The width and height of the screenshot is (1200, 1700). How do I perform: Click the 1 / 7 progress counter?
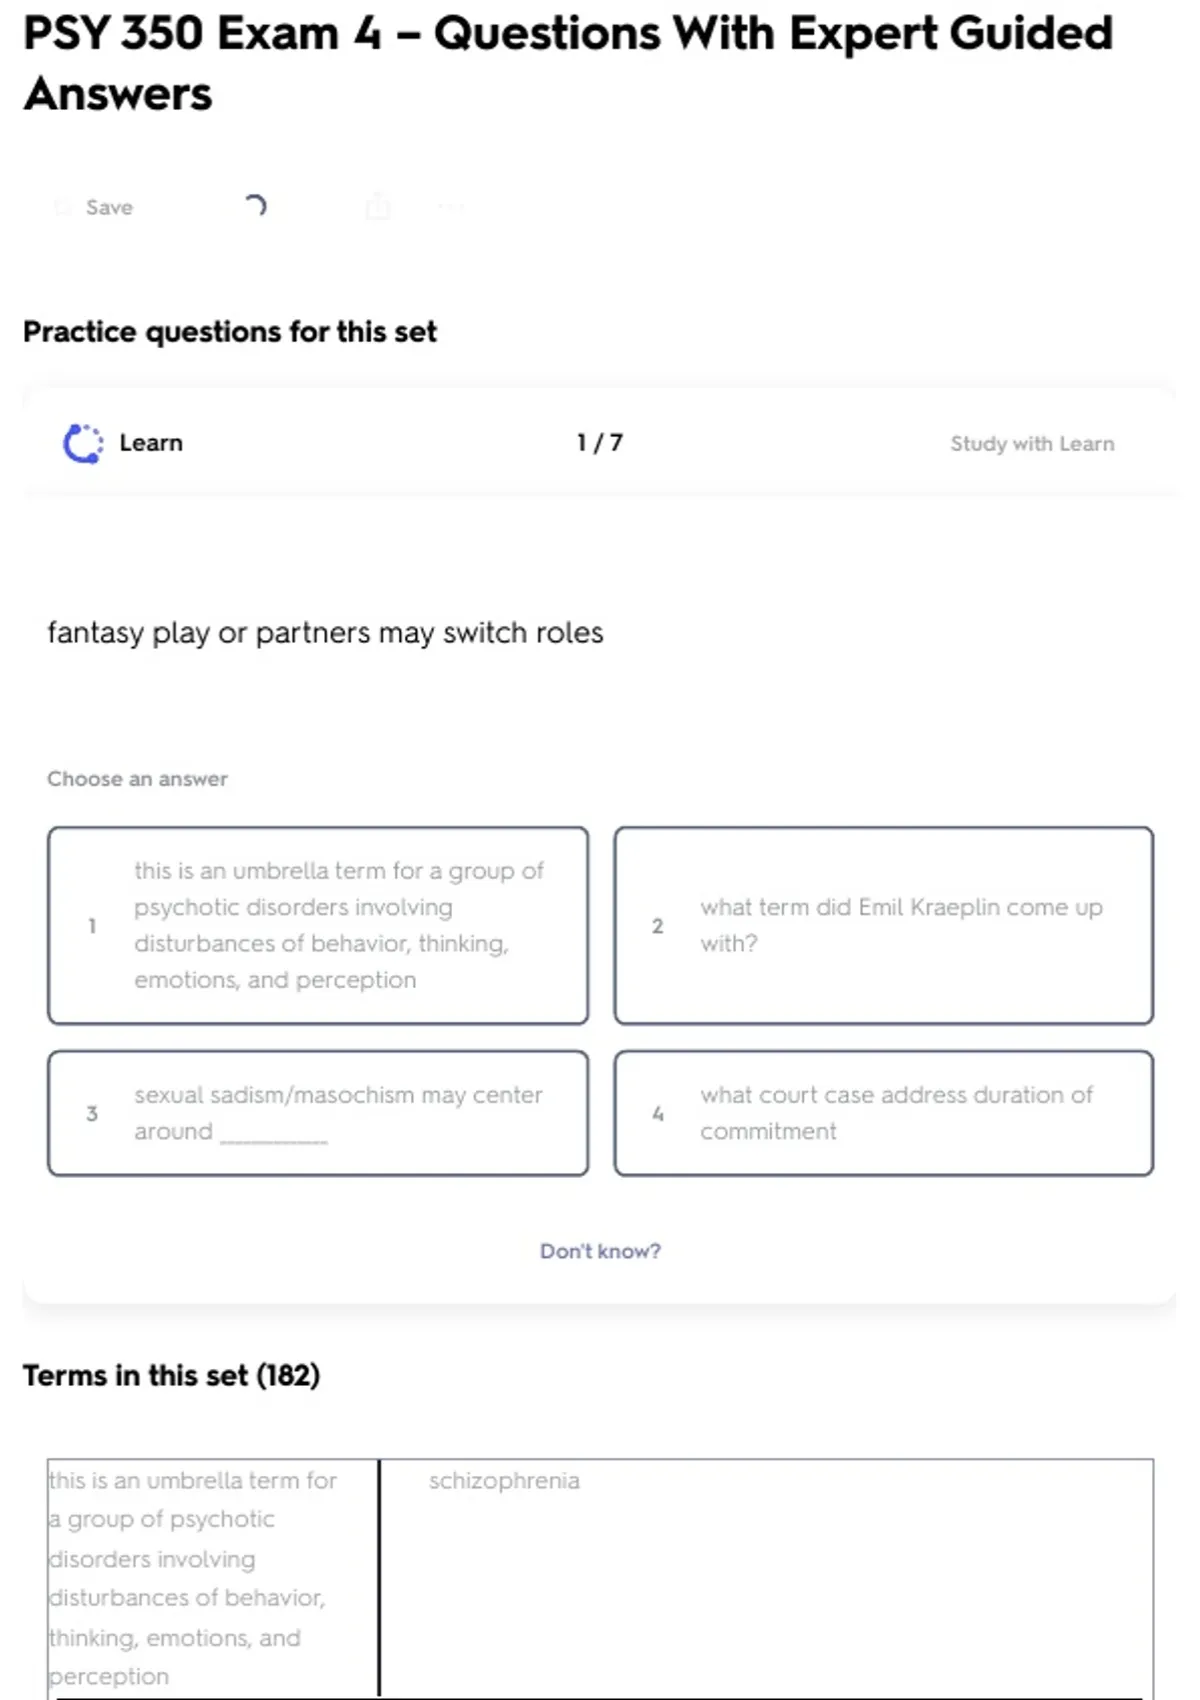599,443
